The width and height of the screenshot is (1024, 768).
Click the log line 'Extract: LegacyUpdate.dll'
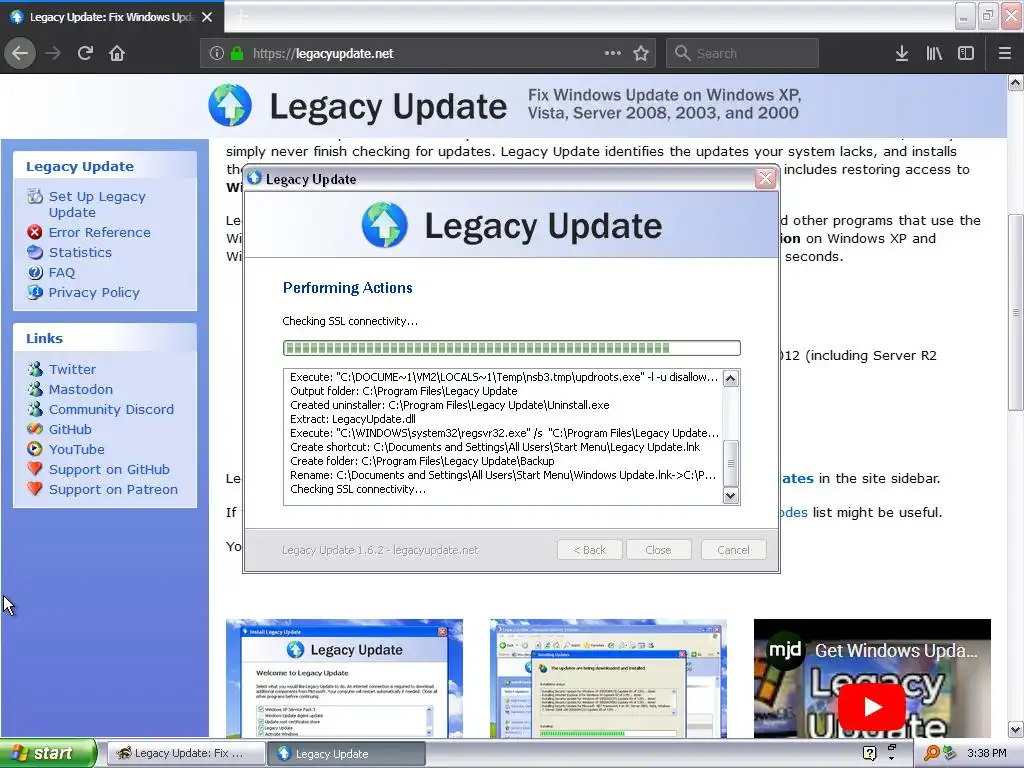[x=353, y=419]
